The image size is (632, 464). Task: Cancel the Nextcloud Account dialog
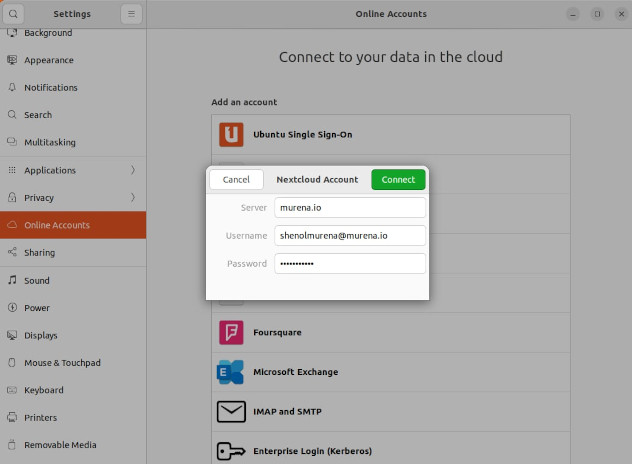236,180
